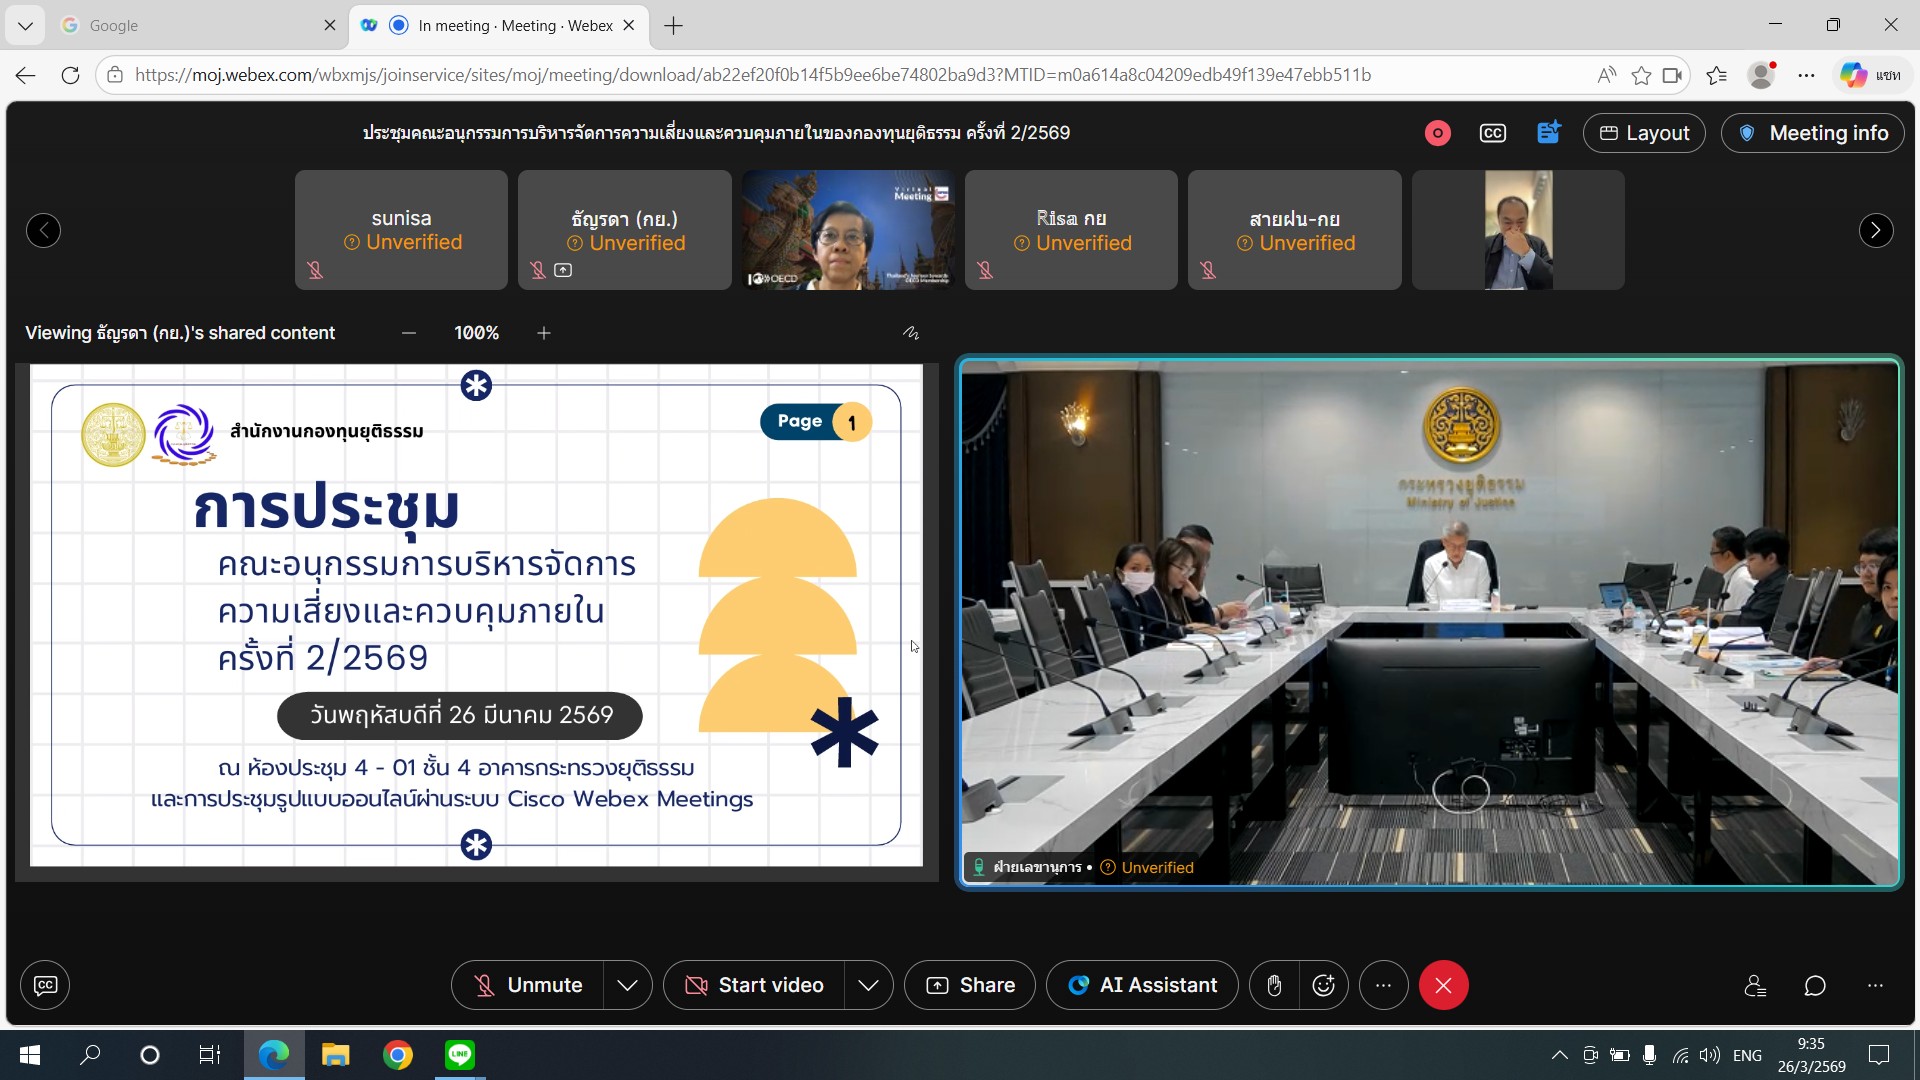This screenshot has height=1080, width=1920.
Task: Open the notes icon beside CC in the header
Action: [x=1548, y=133]
